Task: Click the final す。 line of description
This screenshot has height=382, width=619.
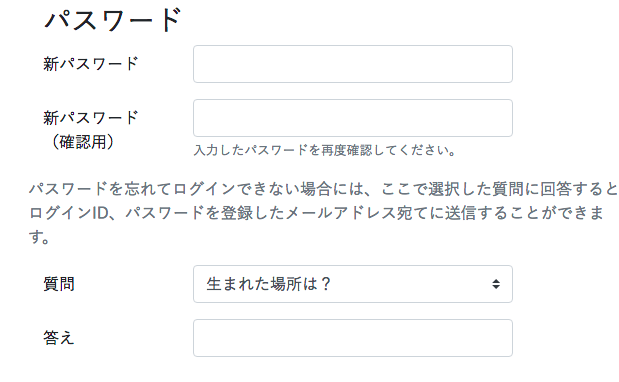Action: pyautogui.click(x=39, y=237)
